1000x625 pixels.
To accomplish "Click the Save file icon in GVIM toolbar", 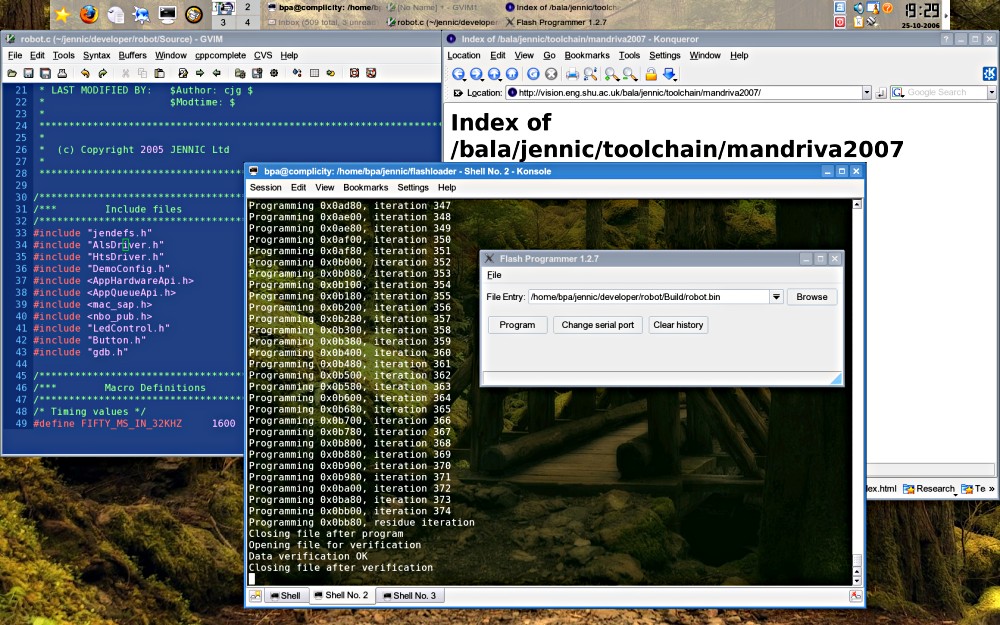I will point(28,73).
